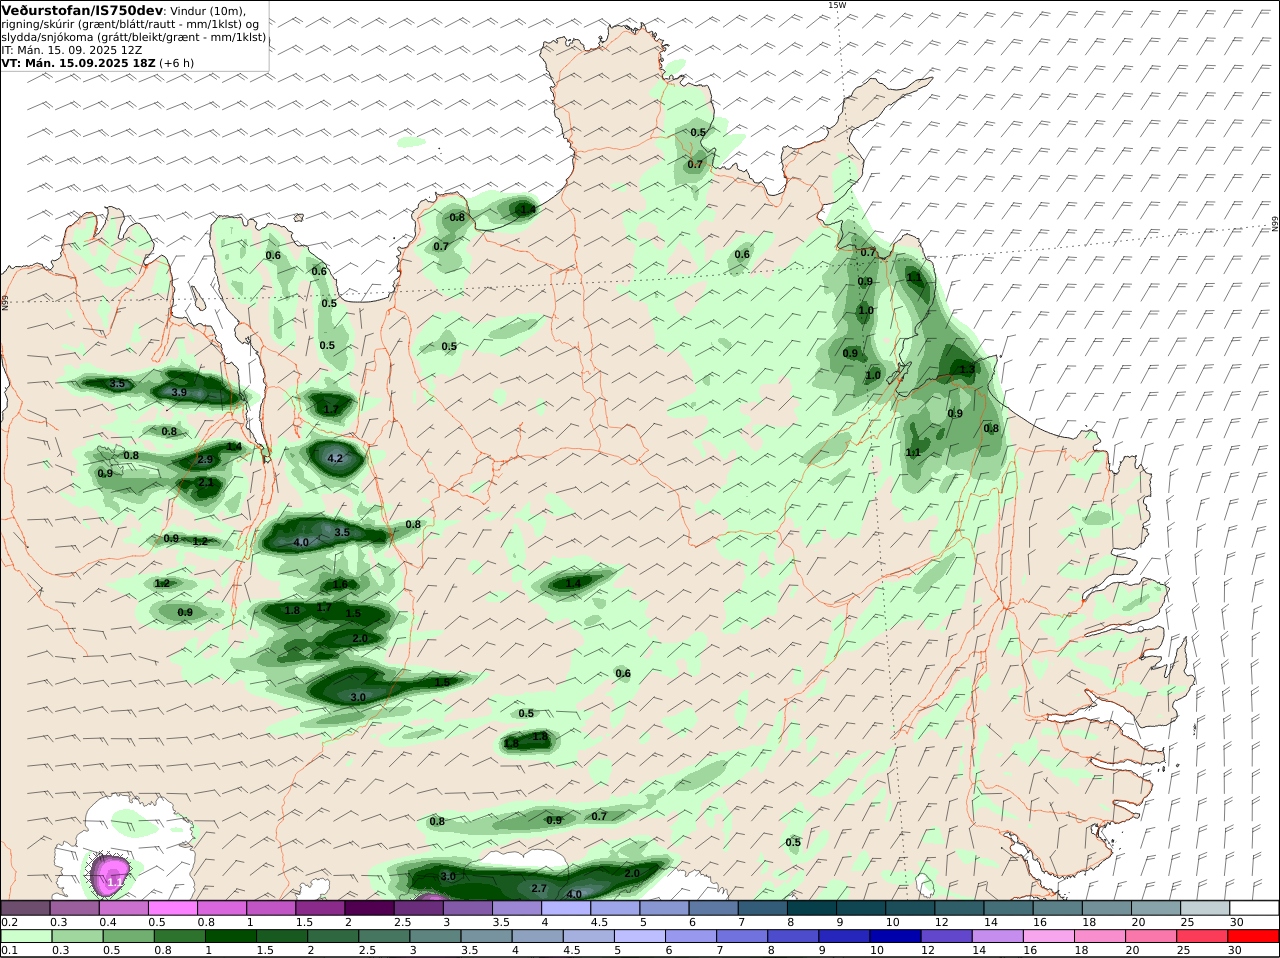Screen dimensions: 1280x958
Task: Select the dark green rain swatch between 1 and 1.5
Action: (230, 936)
